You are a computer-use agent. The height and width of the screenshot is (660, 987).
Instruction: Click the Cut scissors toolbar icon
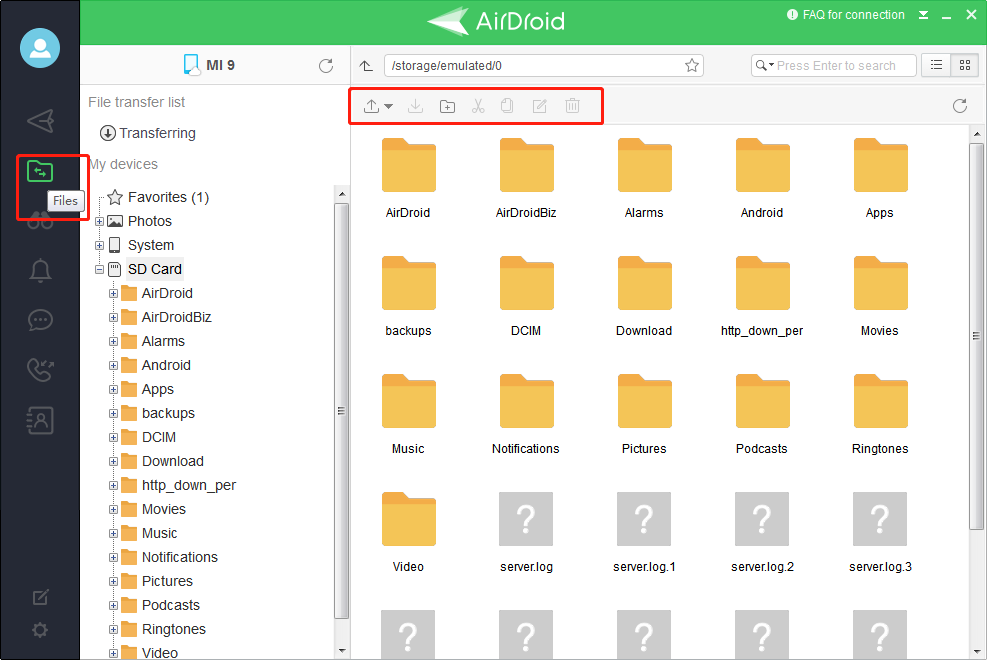tap(478, 106)
